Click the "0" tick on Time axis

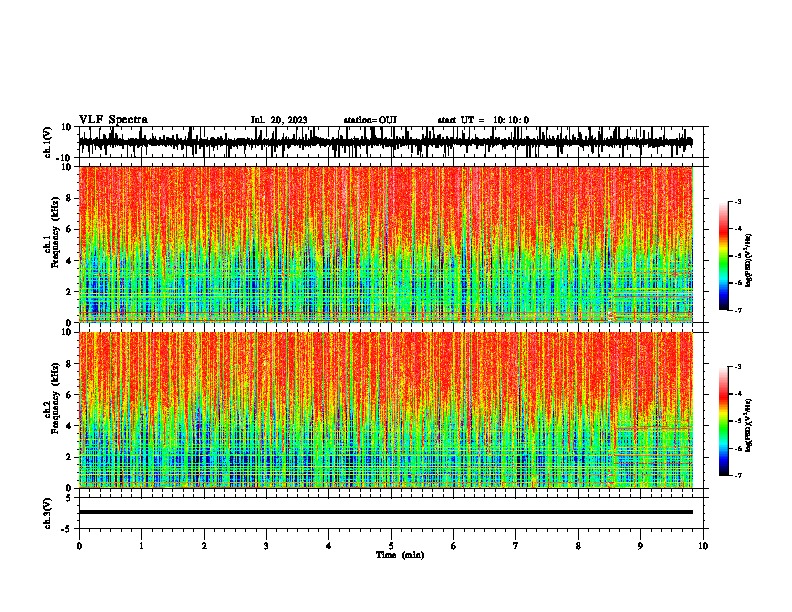tap(79, 546)
